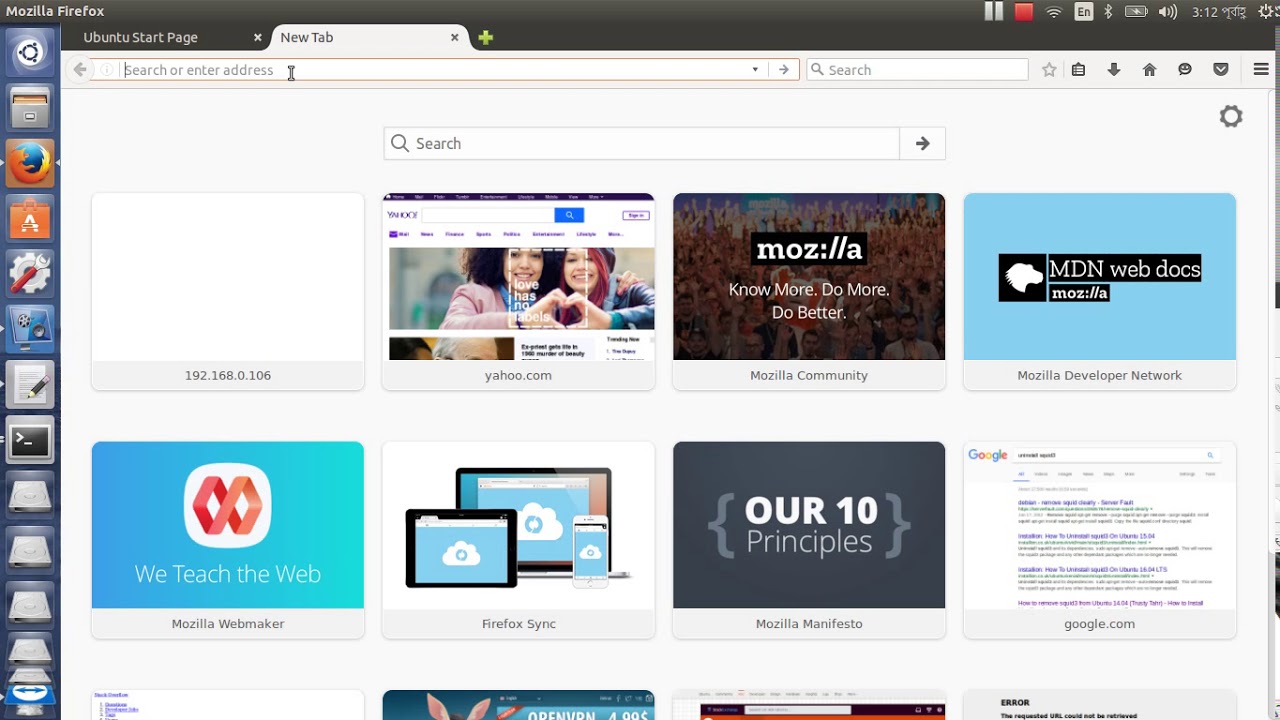
Task: Open the yahoo.com tile
Action: click(x=518, y=291)
